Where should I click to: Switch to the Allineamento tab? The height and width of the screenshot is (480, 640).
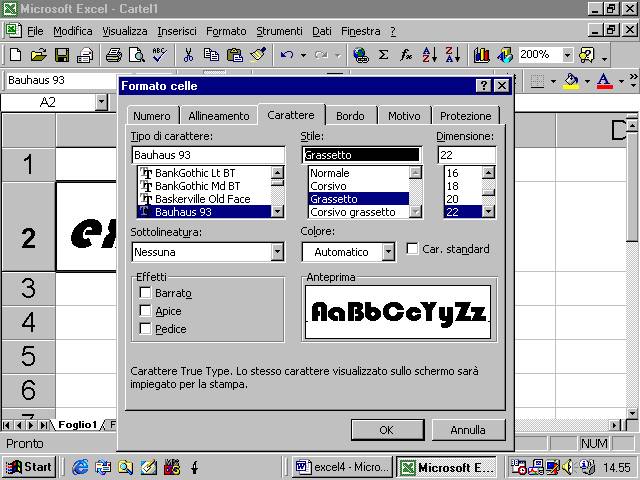click(x=219, y=116)
